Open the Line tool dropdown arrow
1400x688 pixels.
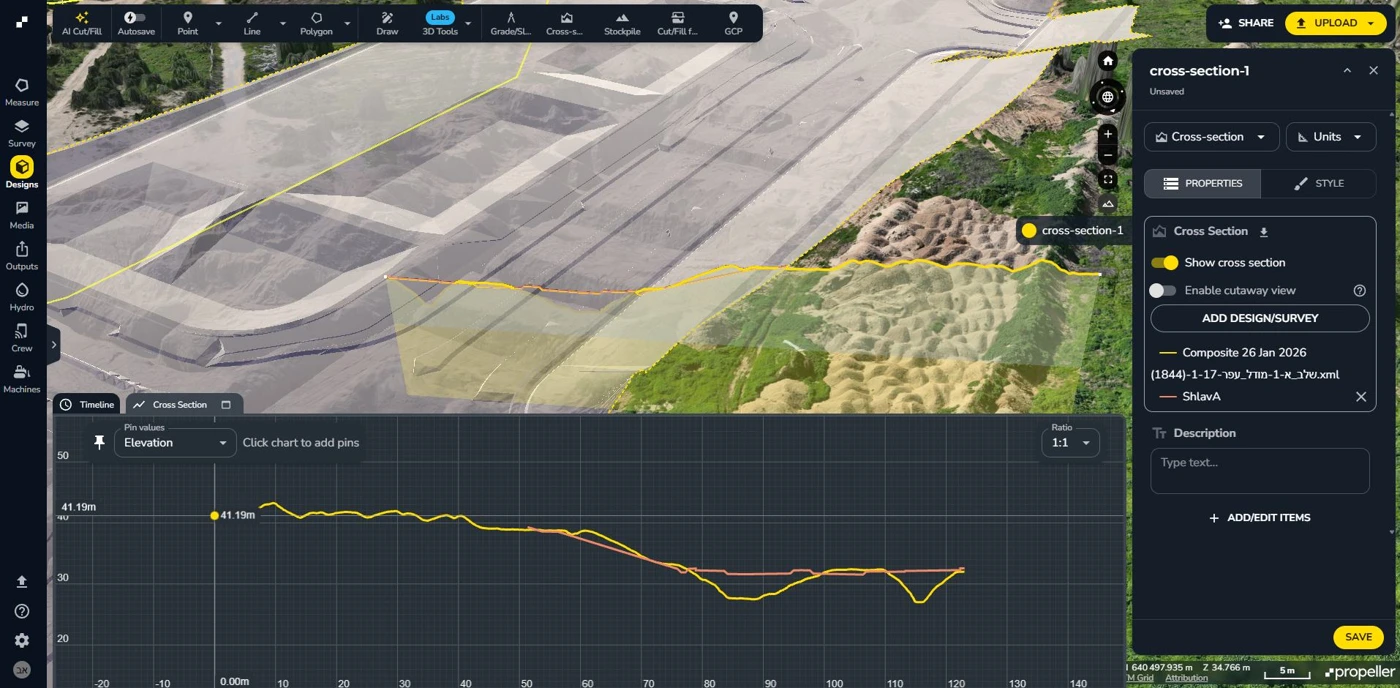(x=283, y=23)
